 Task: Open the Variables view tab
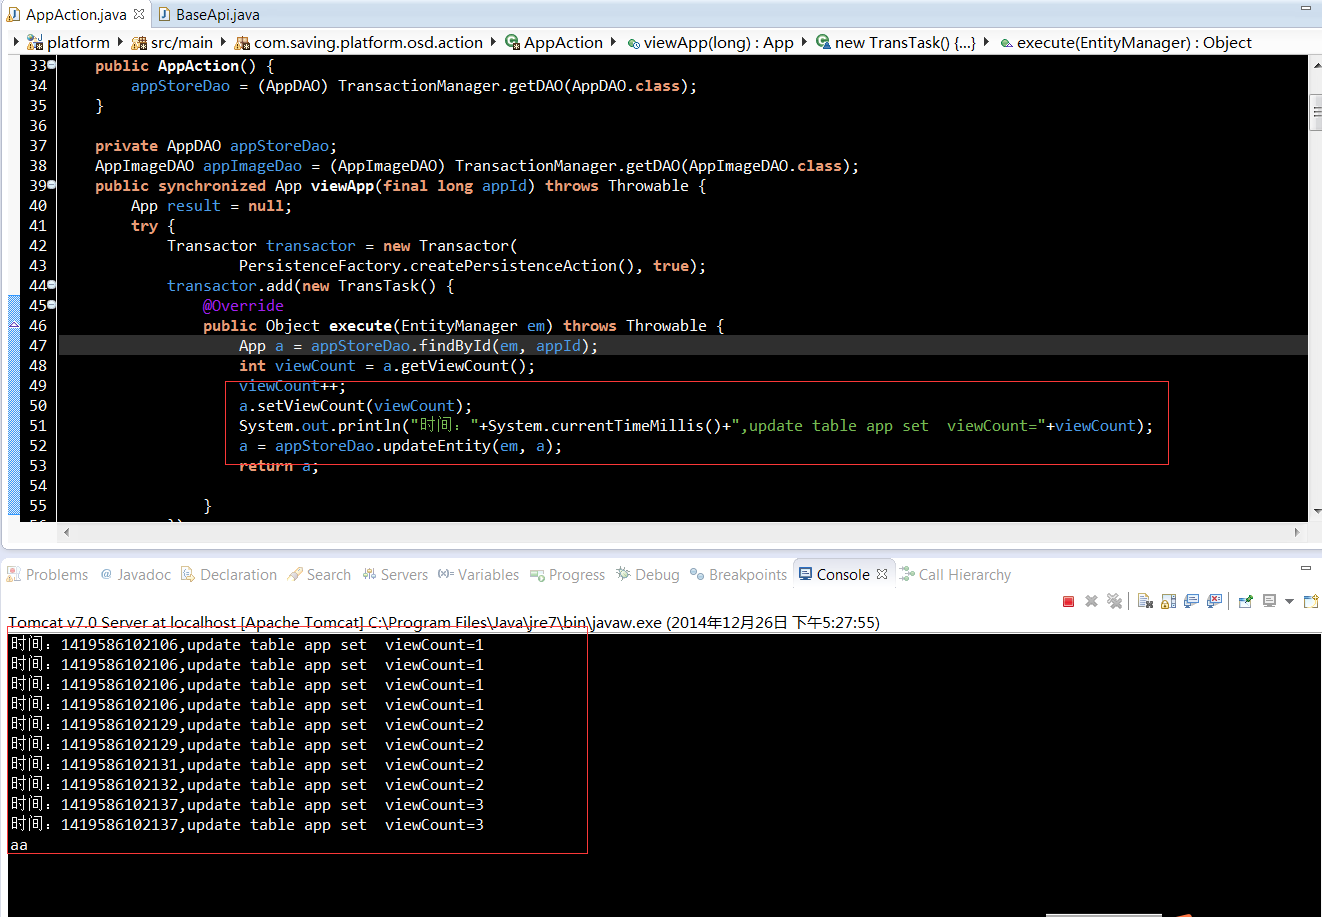click(x=479, y=574)
